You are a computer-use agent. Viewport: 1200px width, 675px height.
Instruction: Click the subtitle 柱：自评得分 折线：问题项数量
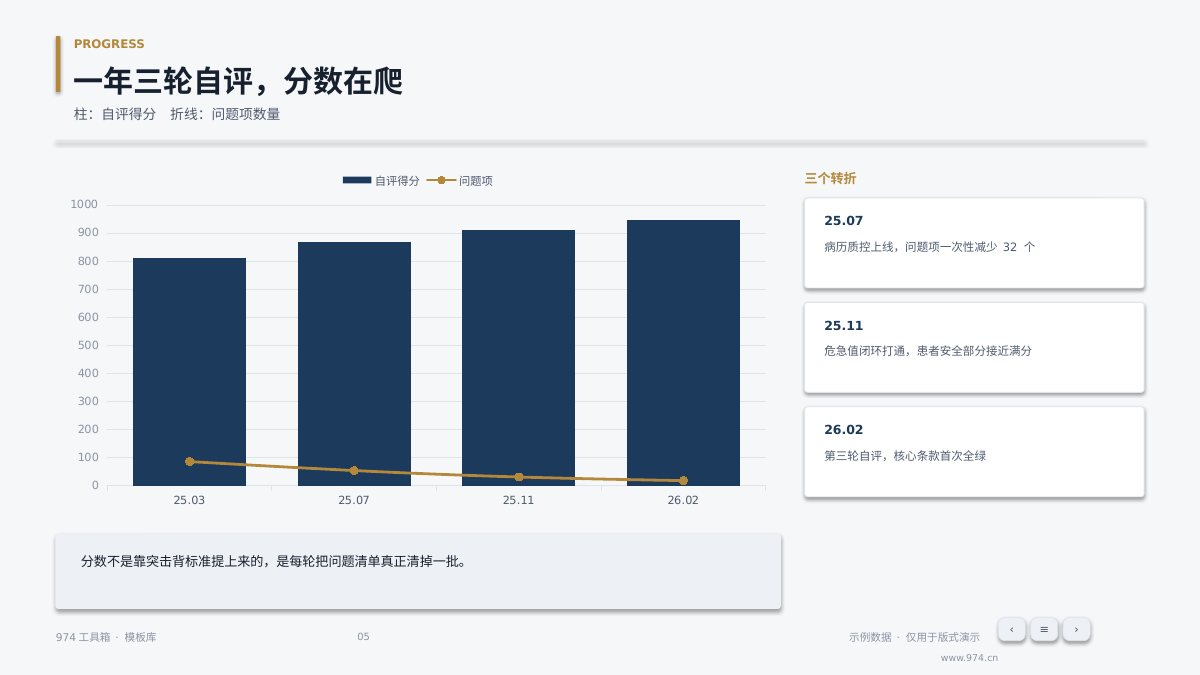(x=177, y=115)
